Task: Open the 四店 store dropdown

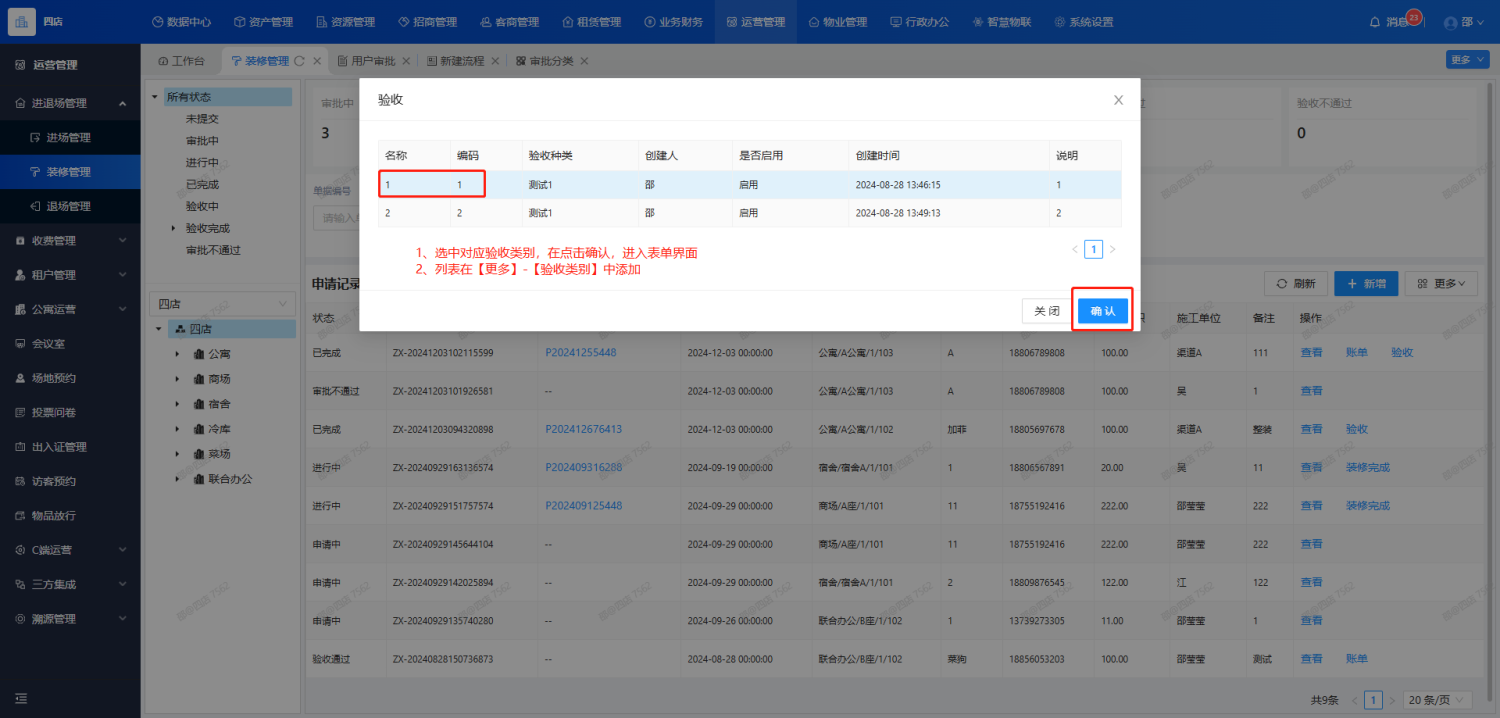Action: coord(221,303)
